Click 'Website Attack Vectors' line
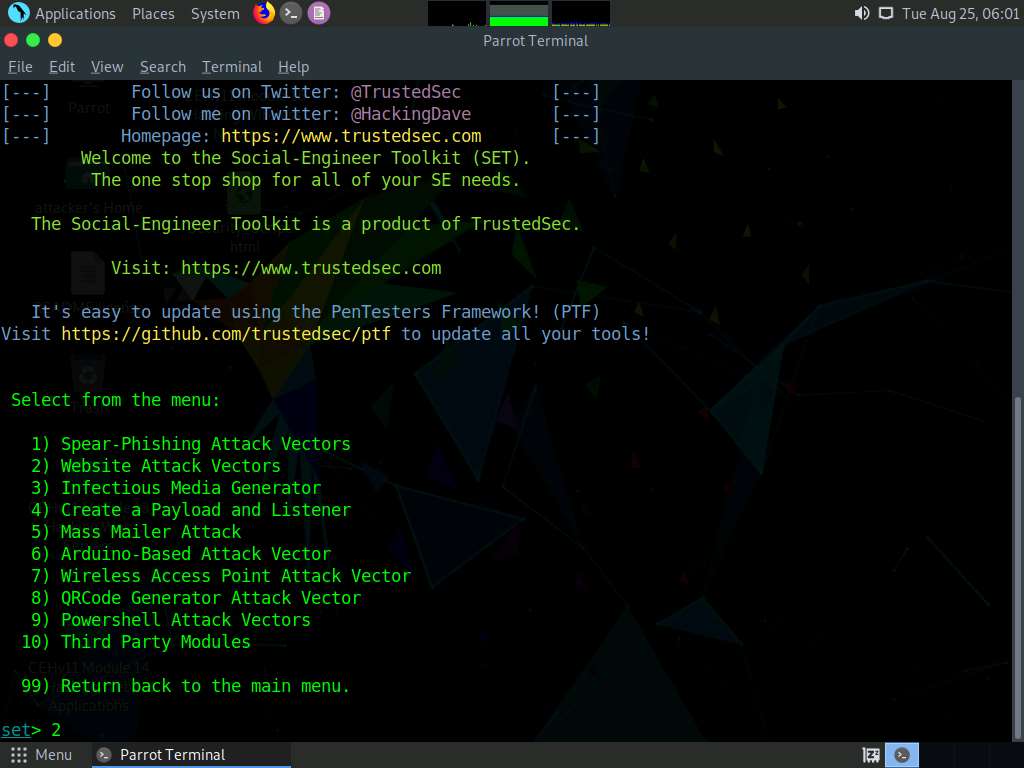The image size is (1024, 768). pos(156,466)
